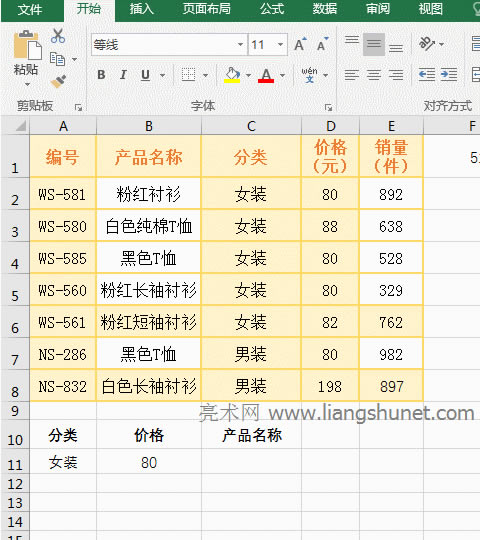This screenshot has height=540, width=480.
Task: Switch to the 公式 tab
Action: [272, 9]
